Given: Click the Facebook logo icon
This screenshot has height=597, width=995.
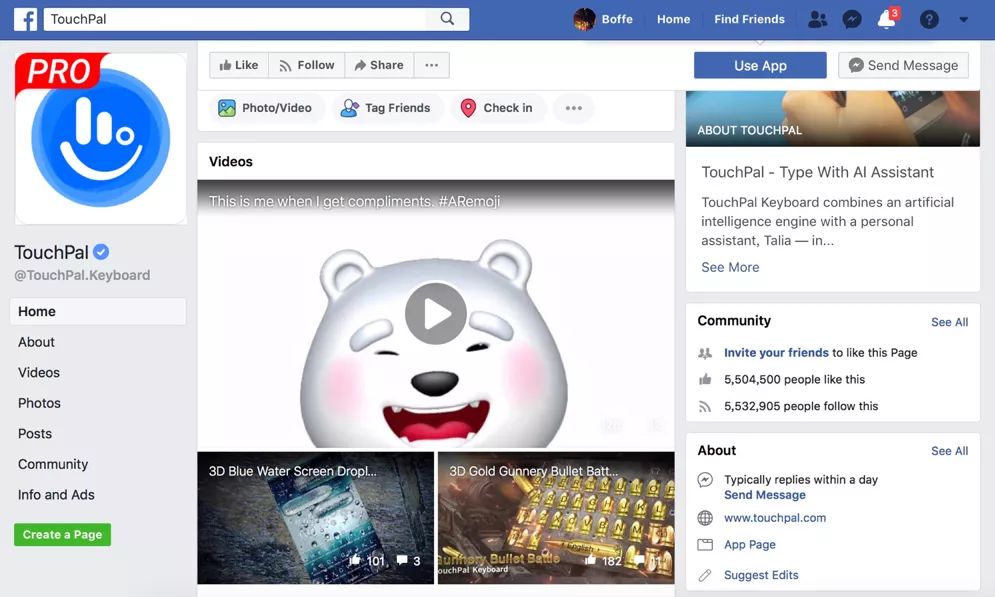Looking at the screenshot, I should [25, 19].
